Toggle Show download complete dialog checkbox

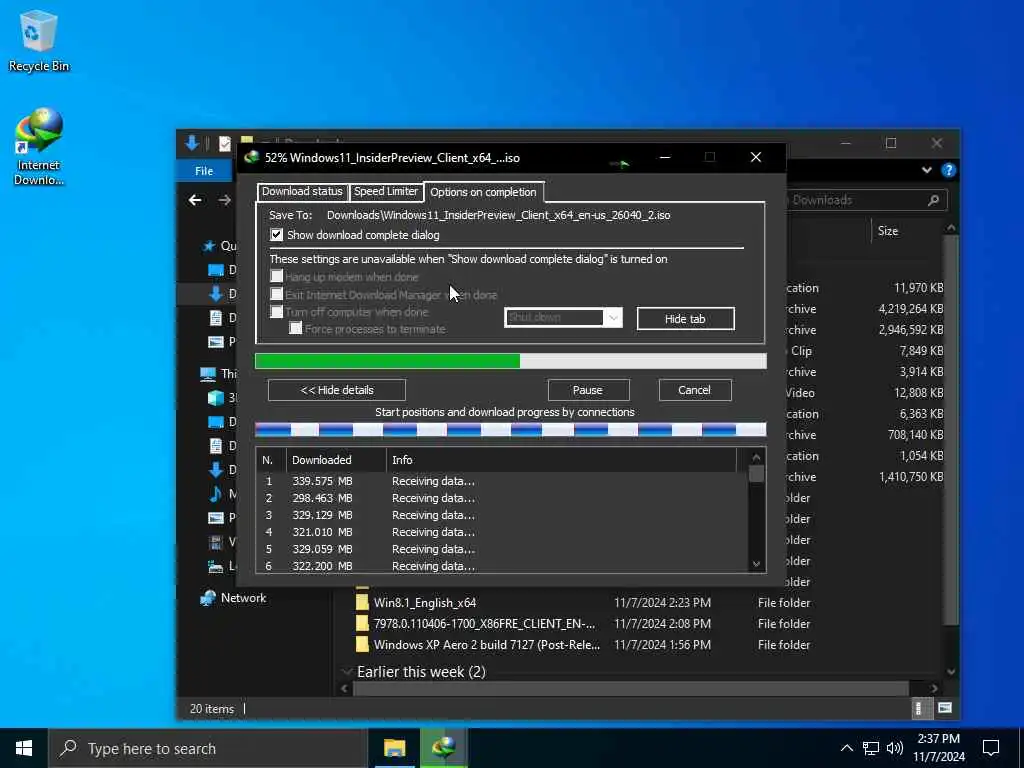pos(276,234)
